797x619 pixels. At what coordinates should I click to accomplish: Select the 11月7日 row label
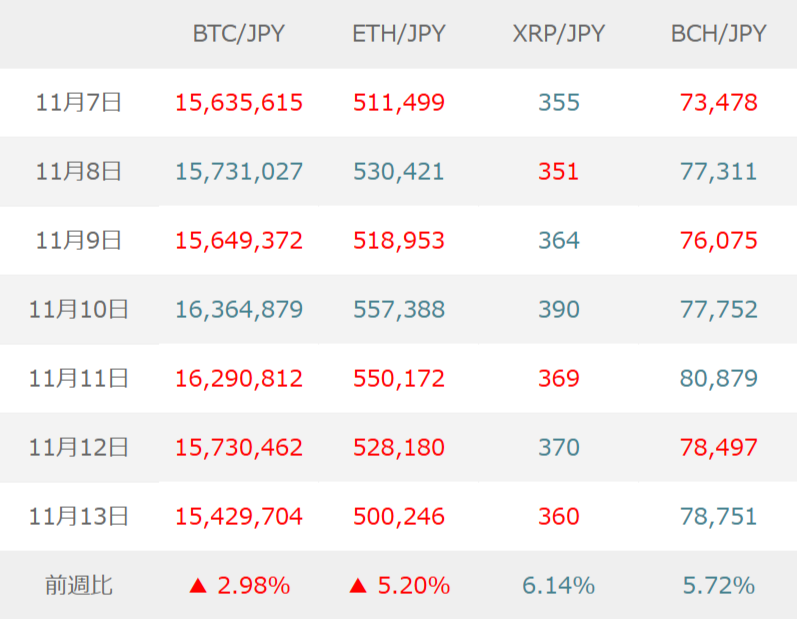(78, 102)
